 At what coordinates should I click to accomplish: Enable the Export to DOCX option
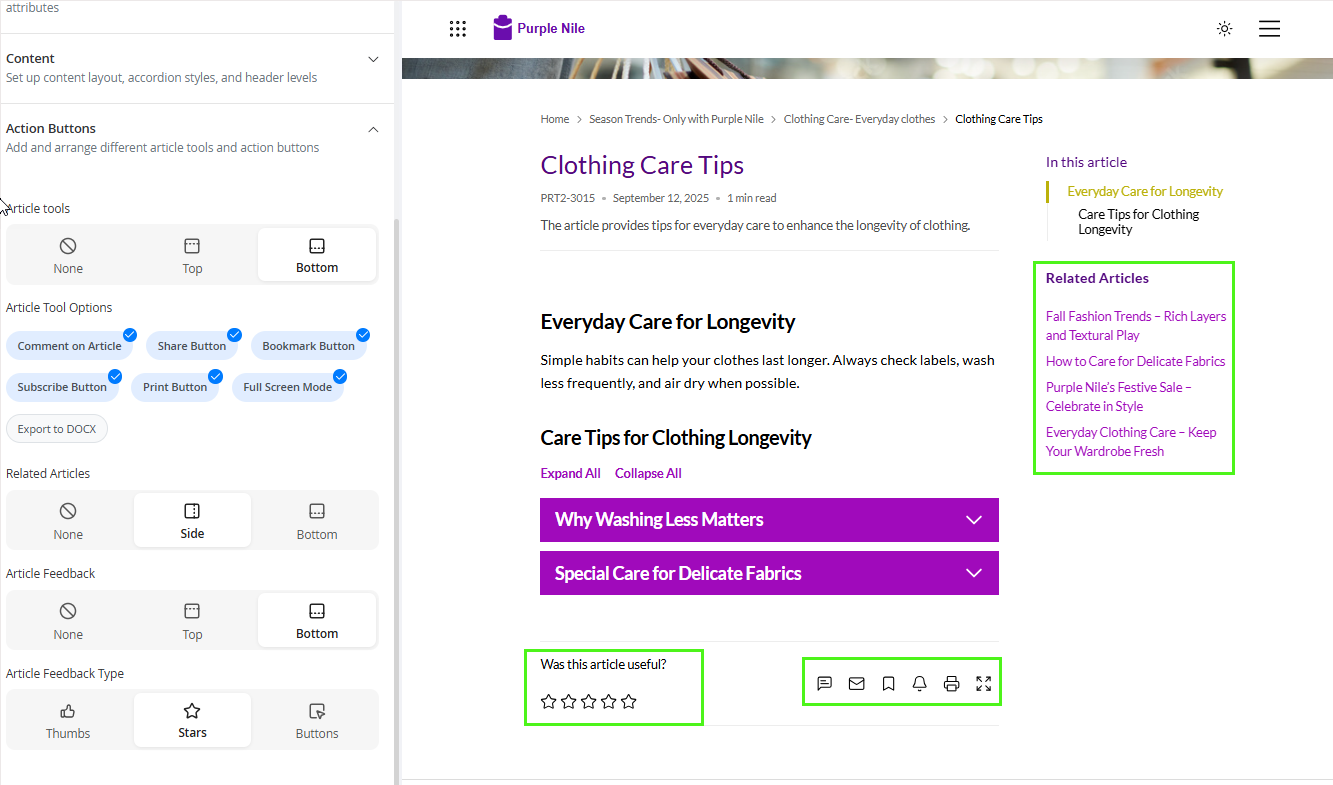click(57, 429)
